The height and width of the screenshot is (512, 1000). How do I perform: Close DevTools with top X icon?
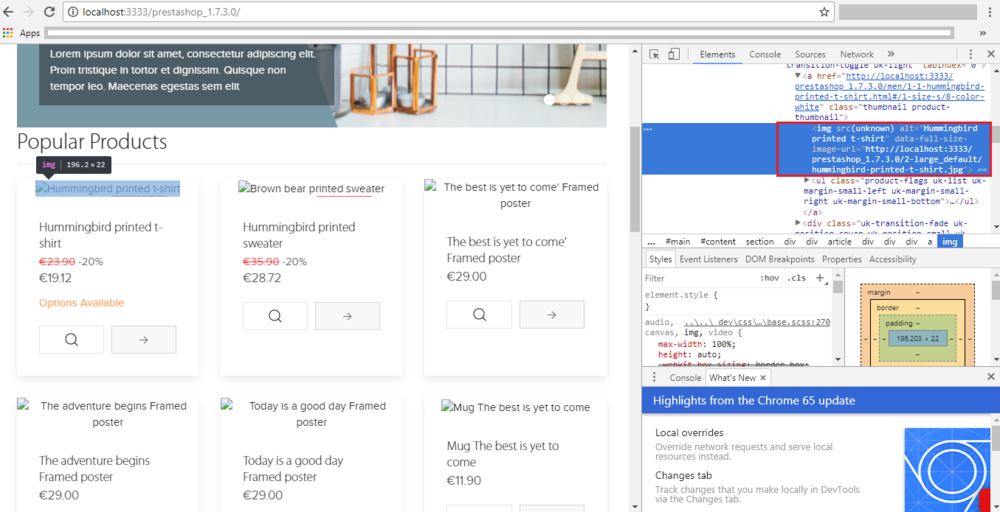pos(990,54)
